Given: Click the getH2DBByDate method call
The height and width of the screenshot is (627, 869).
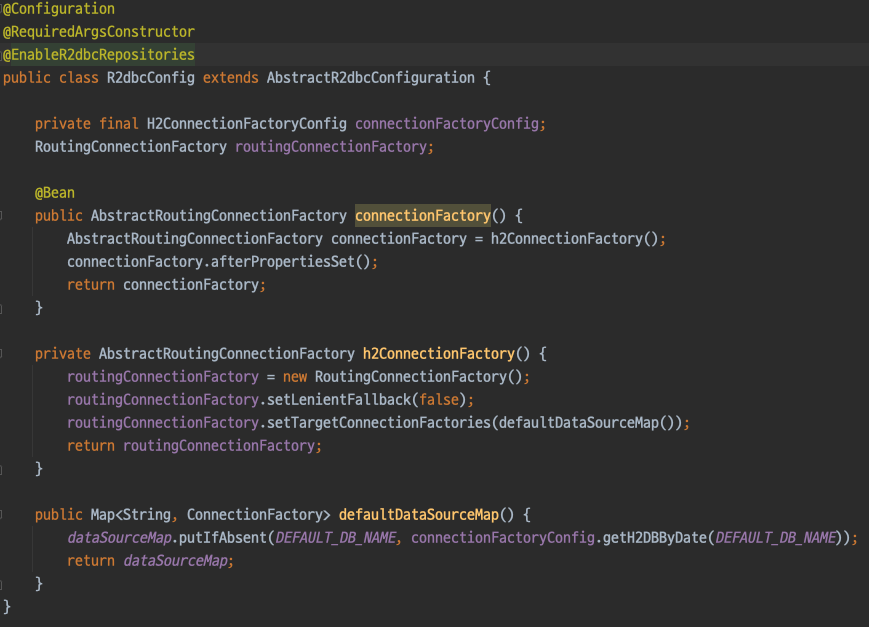Looking at the screenshot, I should 655,538.
